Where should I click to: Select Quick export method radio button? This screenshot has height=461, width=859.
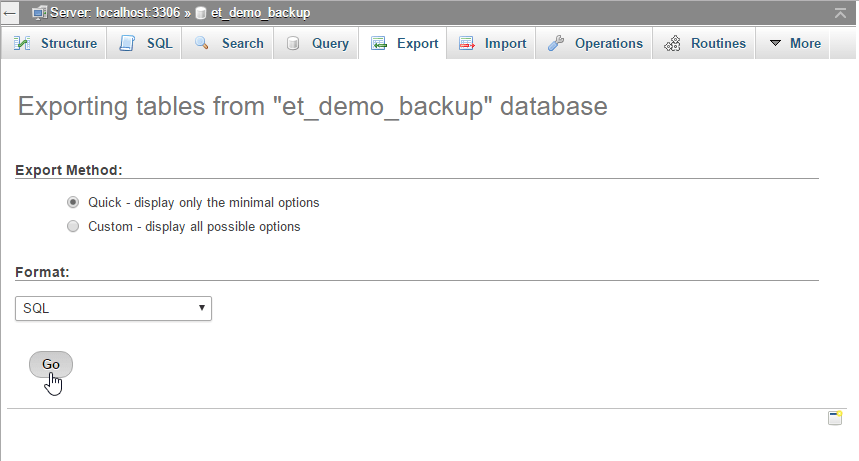(x=73, y=202)
